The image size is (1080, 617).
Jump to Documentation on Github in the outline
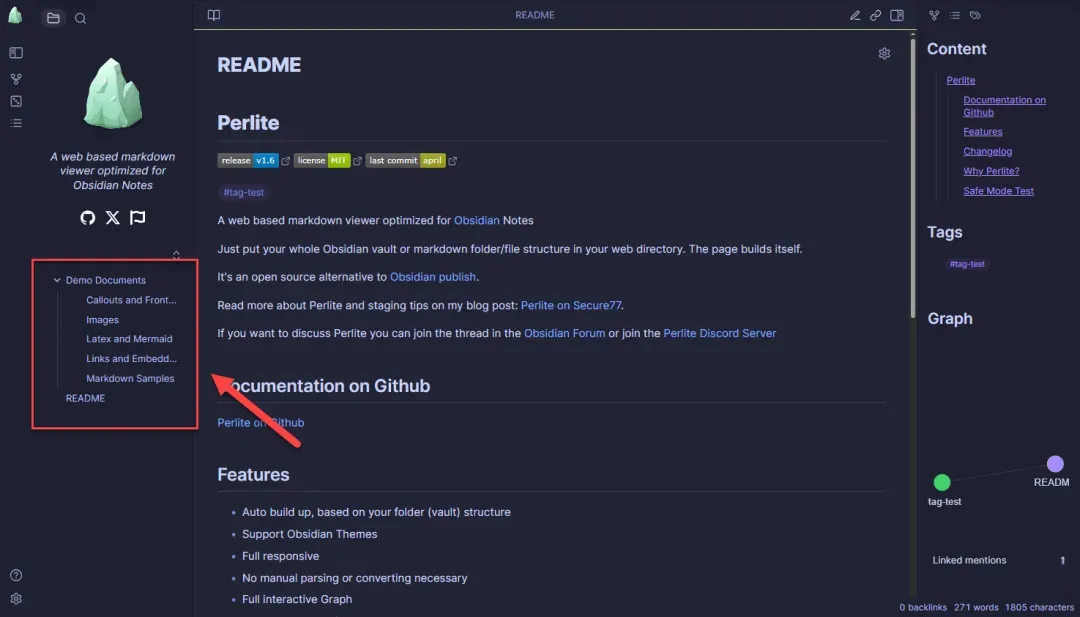click(x=1004, y=106)
